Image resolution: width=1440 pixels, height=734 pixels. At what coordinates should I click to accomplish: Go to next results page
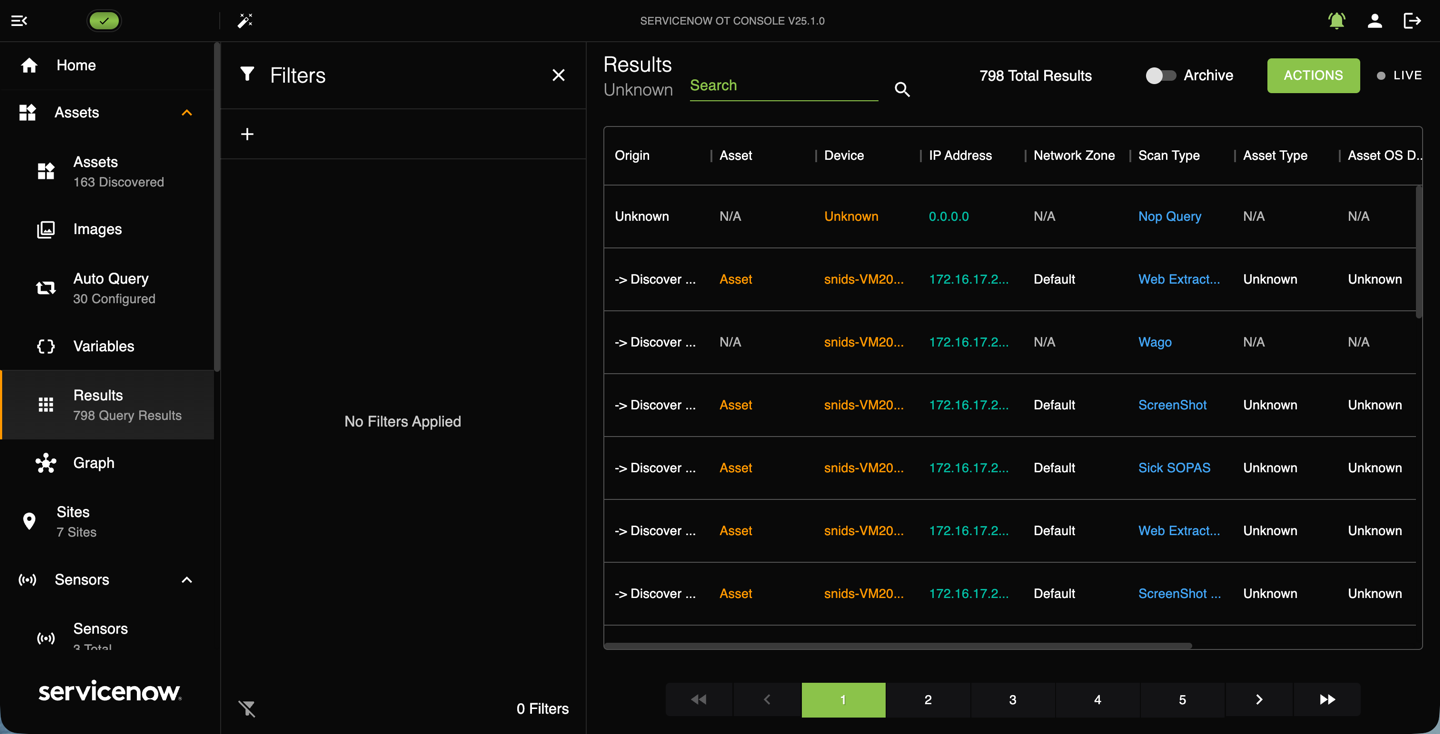1259,700
